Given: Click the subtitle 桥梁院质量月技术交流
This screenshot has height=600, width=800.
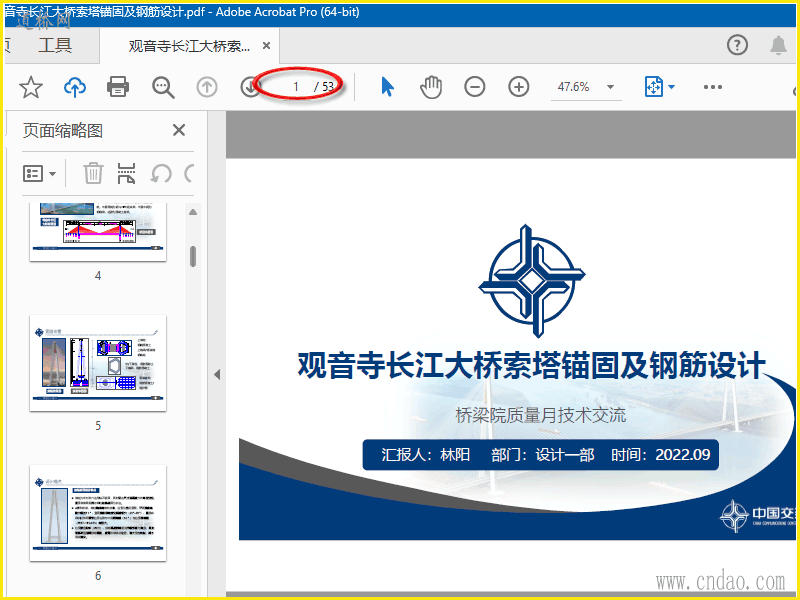Looking at the screenshot, I should [x=540, y=415].
